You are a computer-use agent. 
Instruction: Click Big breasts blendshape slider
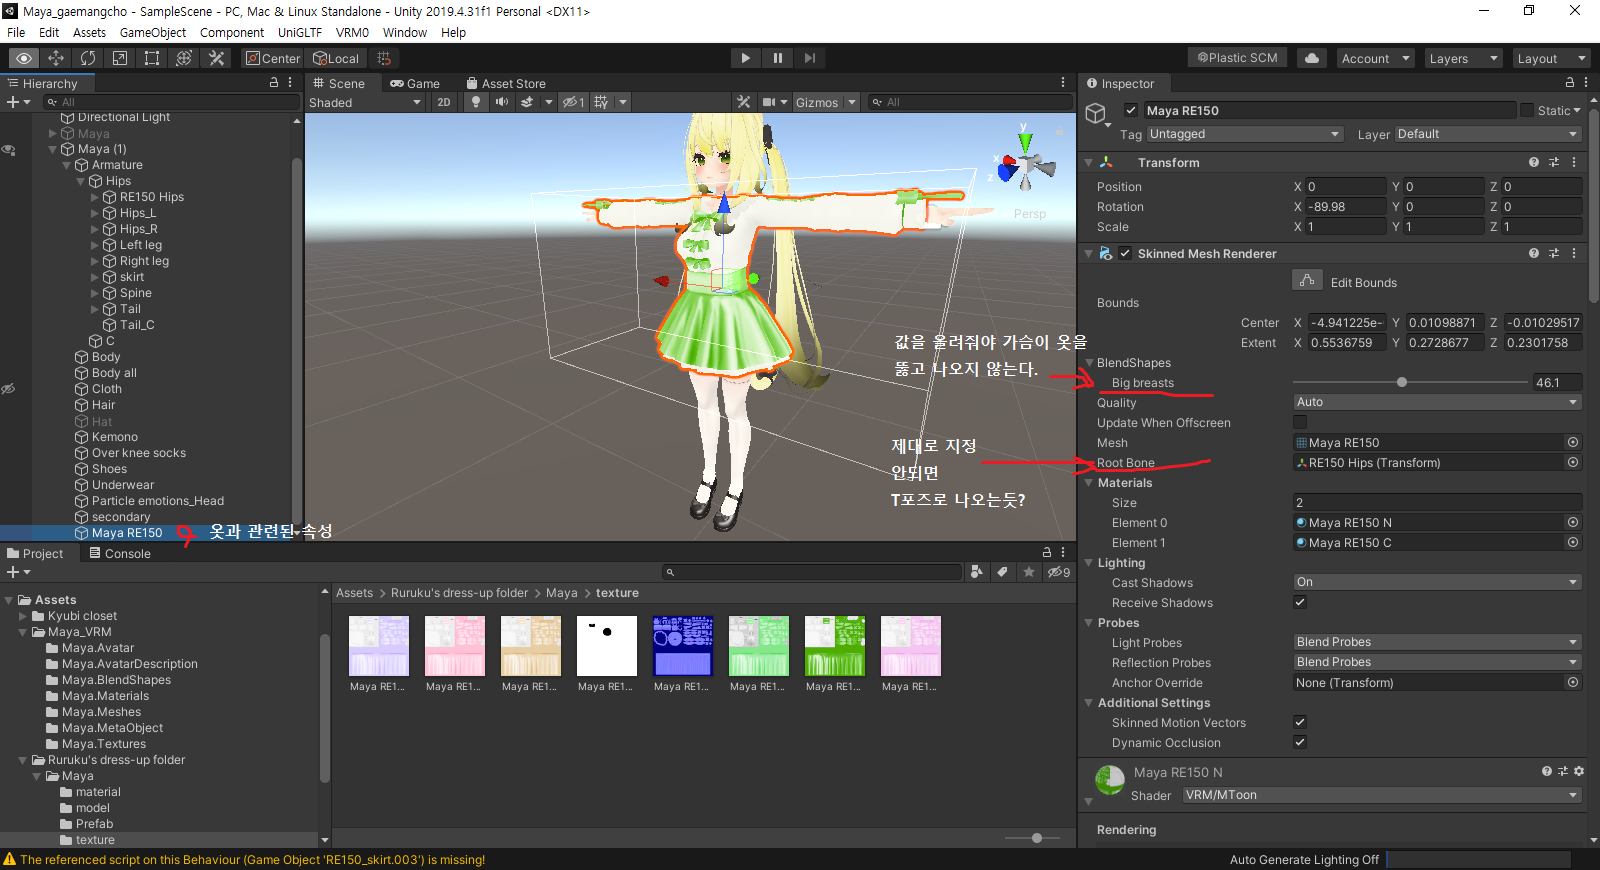pos(1410,382)
